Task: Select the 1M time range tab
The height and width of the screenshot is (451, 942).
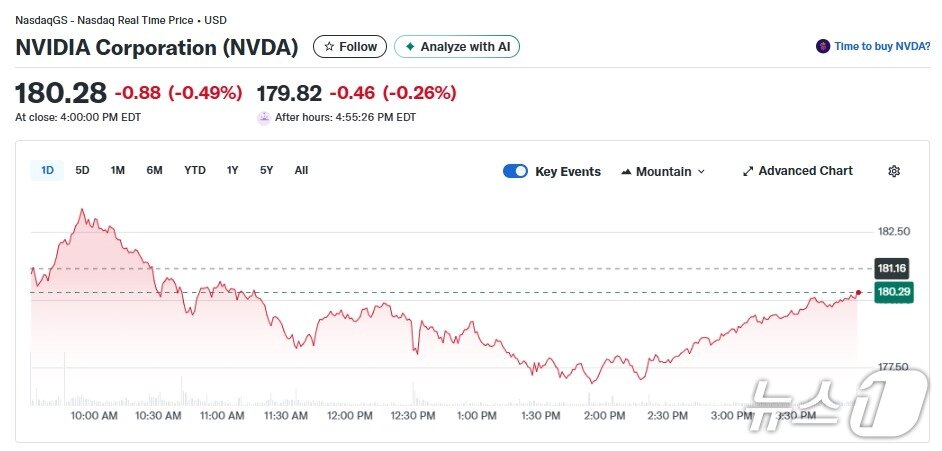Action: (x=118, y=170)
